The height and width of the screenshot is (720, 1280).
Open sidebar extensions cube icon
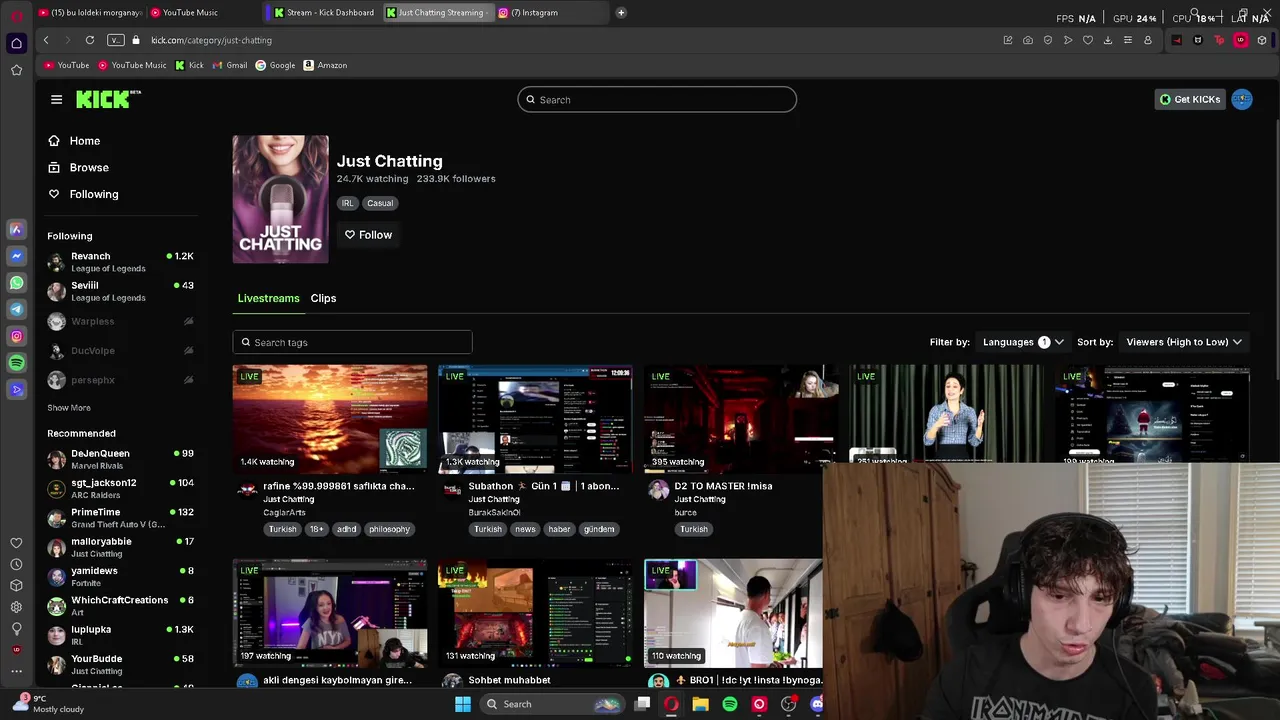(x=16, y=586)
